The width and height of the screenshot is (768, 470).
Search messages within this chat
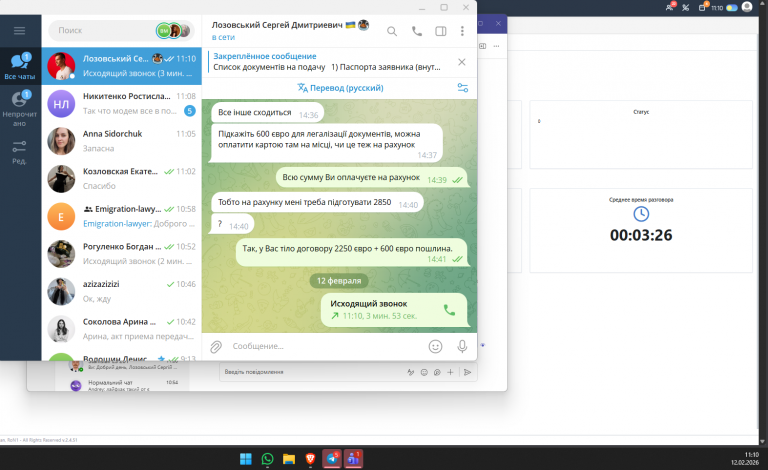pyautogui.click(x=392, y=31)
